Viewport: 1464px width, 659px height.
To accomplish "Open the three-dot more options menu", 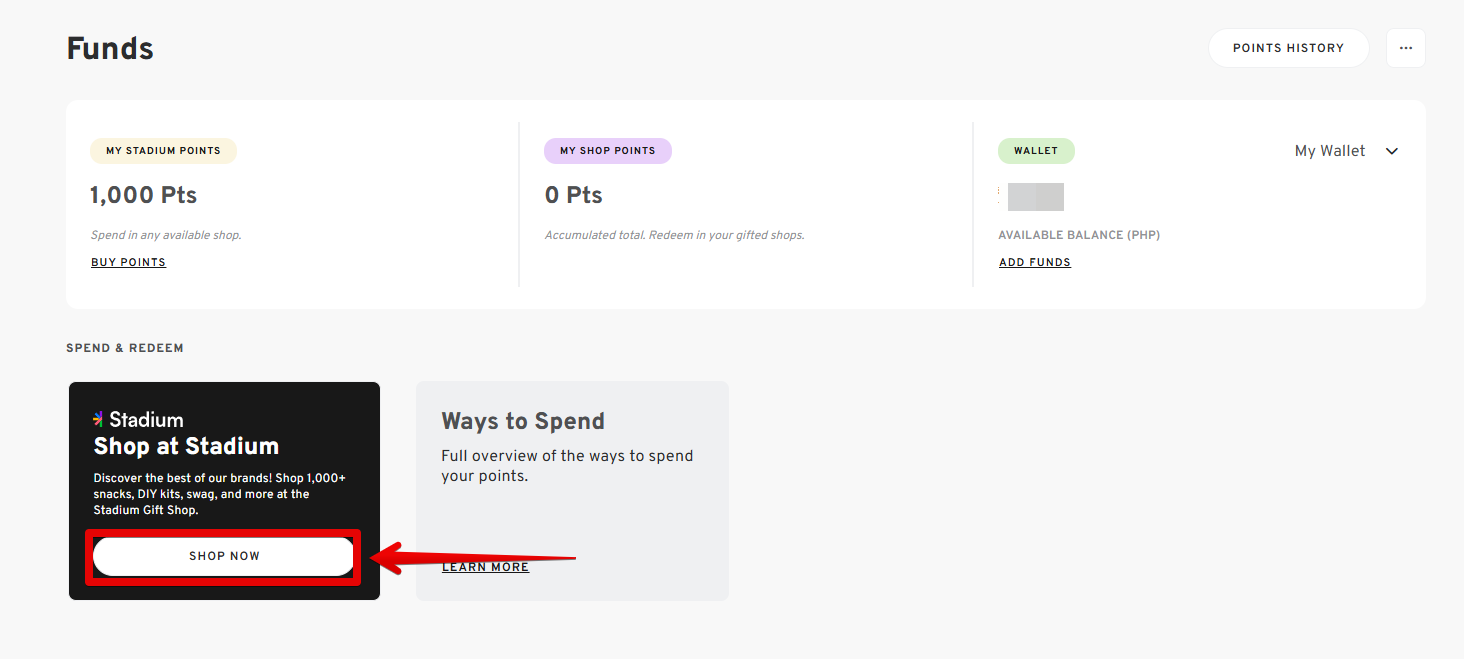I will tap(1405, 48).
